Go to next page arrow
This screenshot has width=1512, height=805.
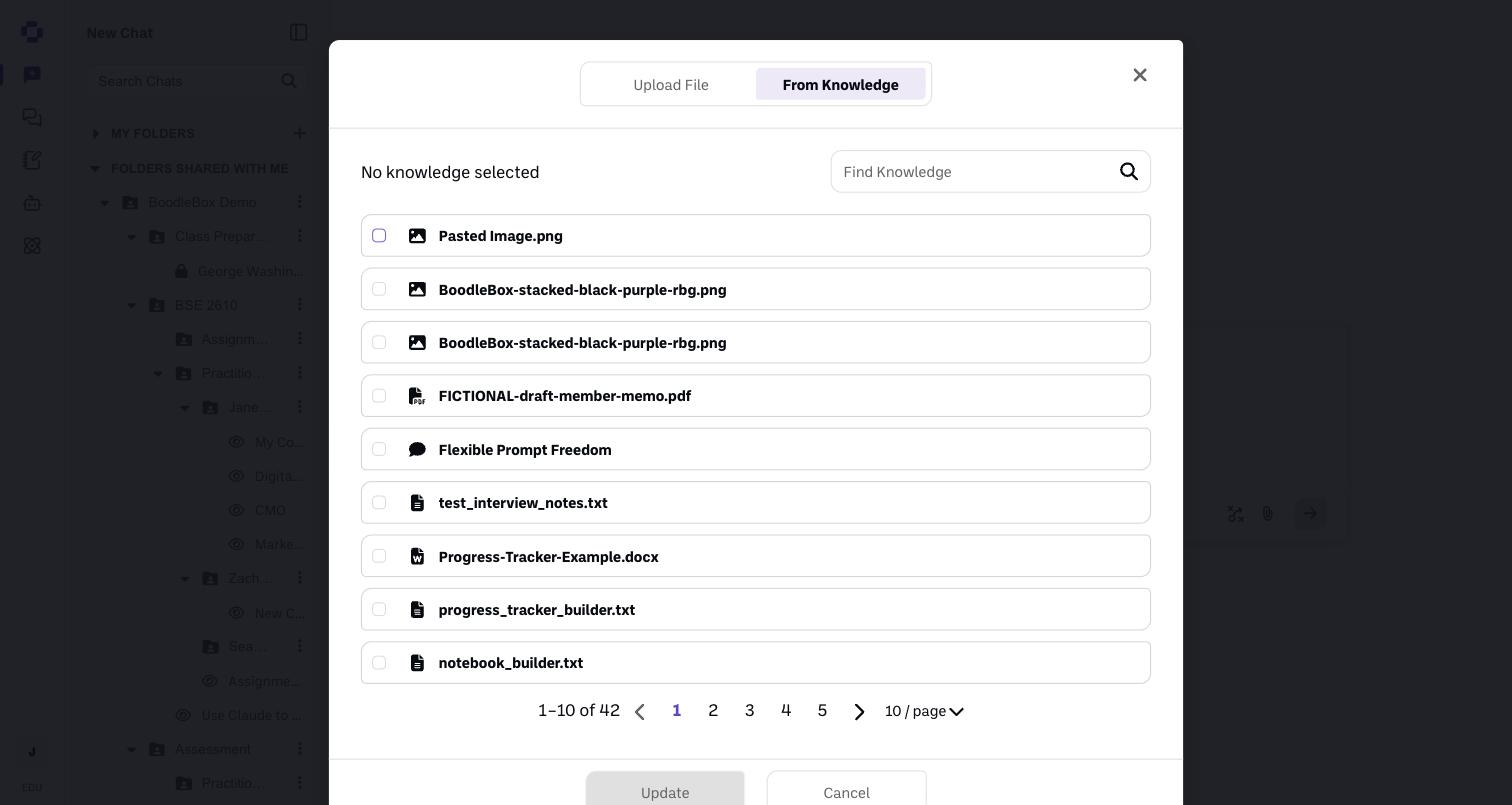coord(859,712)
